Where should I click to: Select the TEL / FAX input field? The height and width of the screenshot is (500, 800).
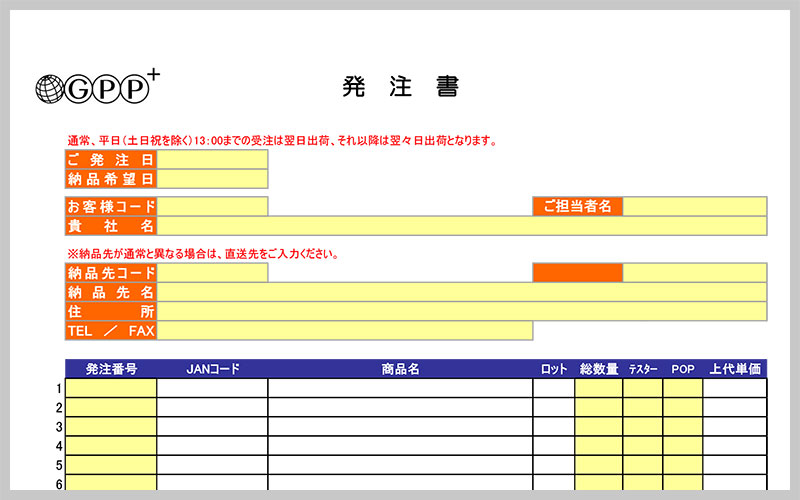click(345, 331)
